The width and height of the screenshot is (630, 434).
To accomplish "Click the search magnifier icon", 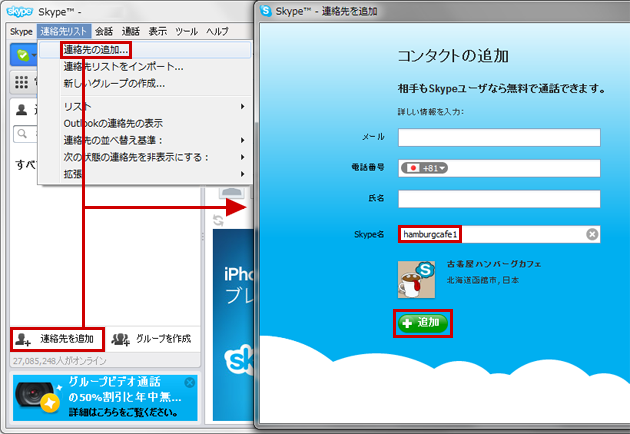I will [22, 133].
